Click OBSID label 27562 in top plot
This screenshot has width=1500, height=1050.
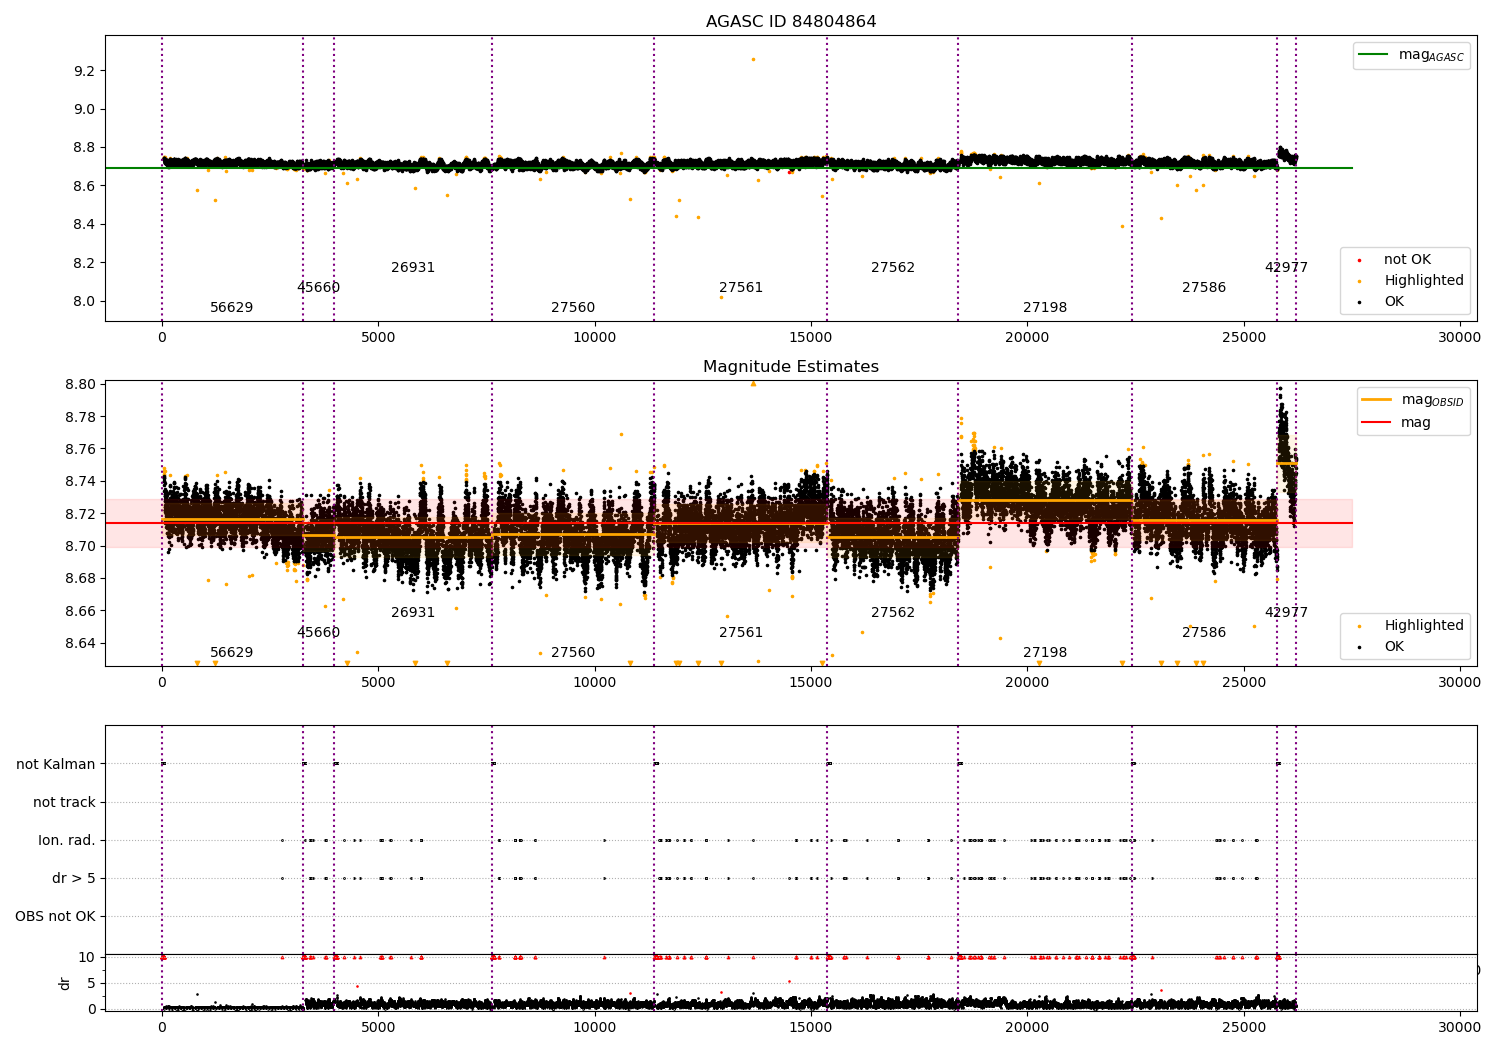(893, 268)
